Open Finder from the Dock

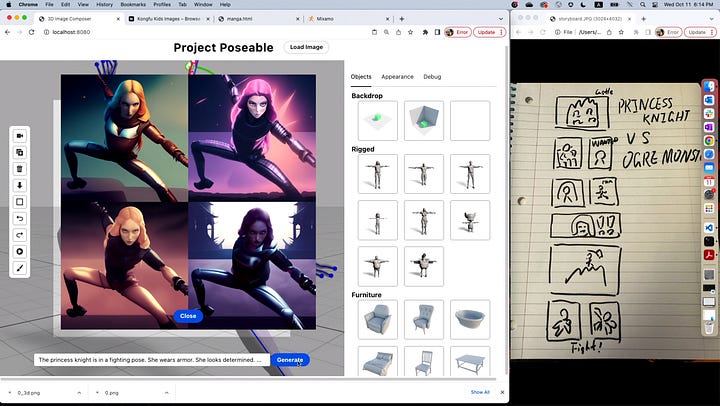coord(709,86)
